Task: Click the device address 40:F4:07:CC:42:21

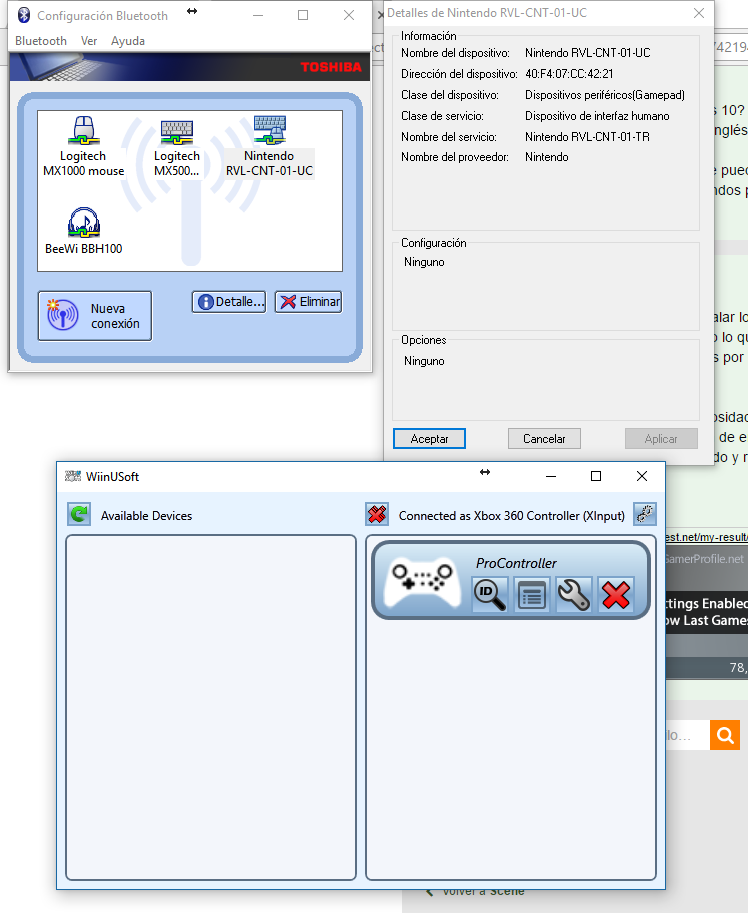Action: 569,74
